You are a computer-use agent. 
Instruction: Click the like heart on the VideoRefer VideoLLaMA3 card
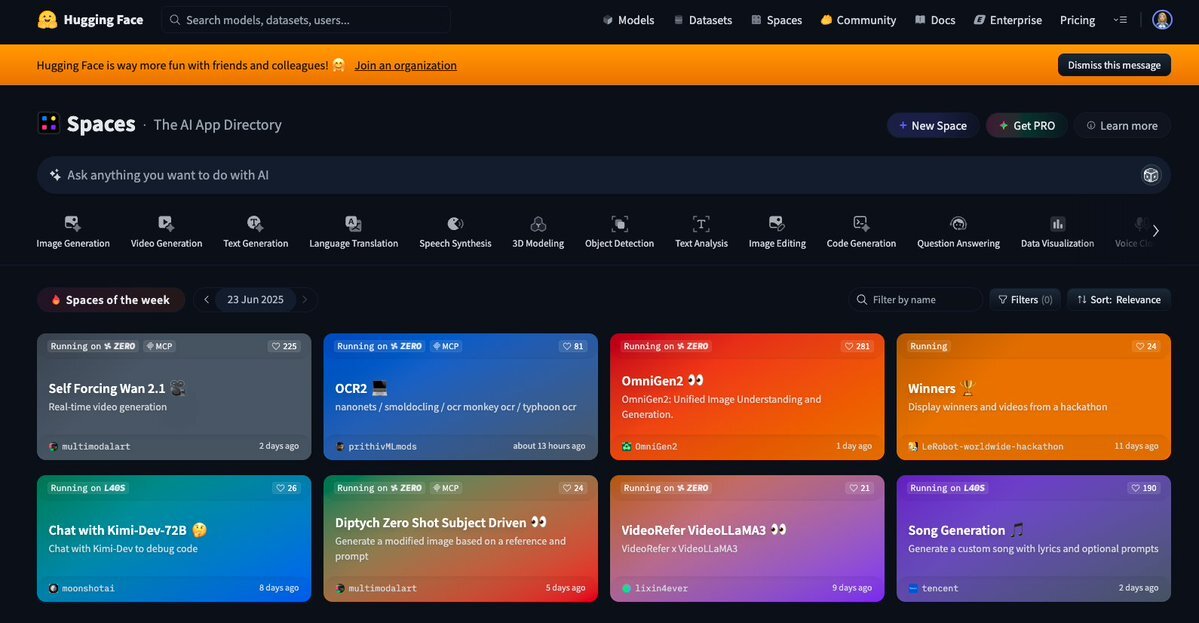click(x=853, y=488)
